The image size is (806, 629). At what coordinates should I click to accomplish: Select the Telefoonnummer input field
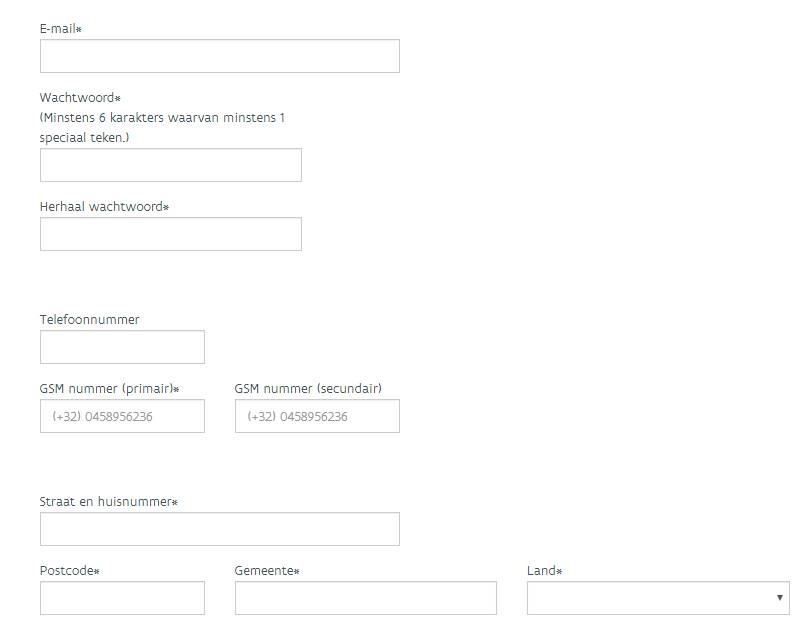pyautogui.click(x=122, y=347)
